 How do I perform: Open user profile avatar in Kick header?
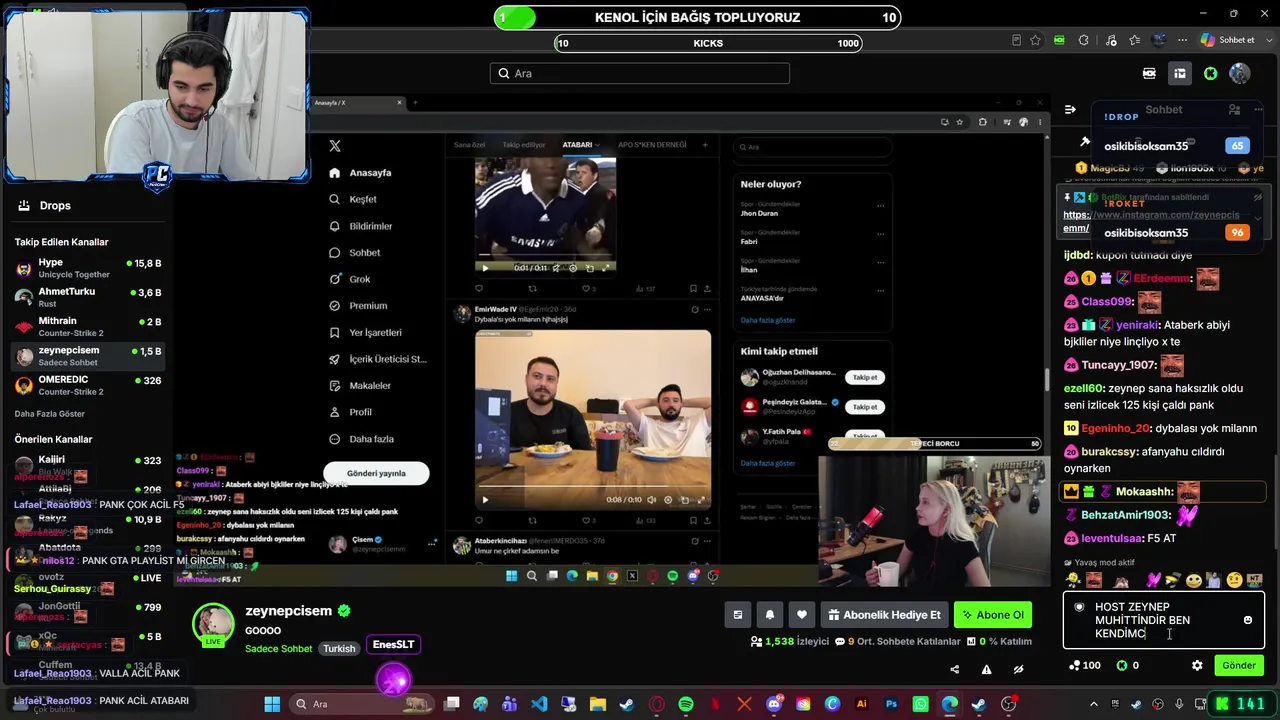[1240, 73]
